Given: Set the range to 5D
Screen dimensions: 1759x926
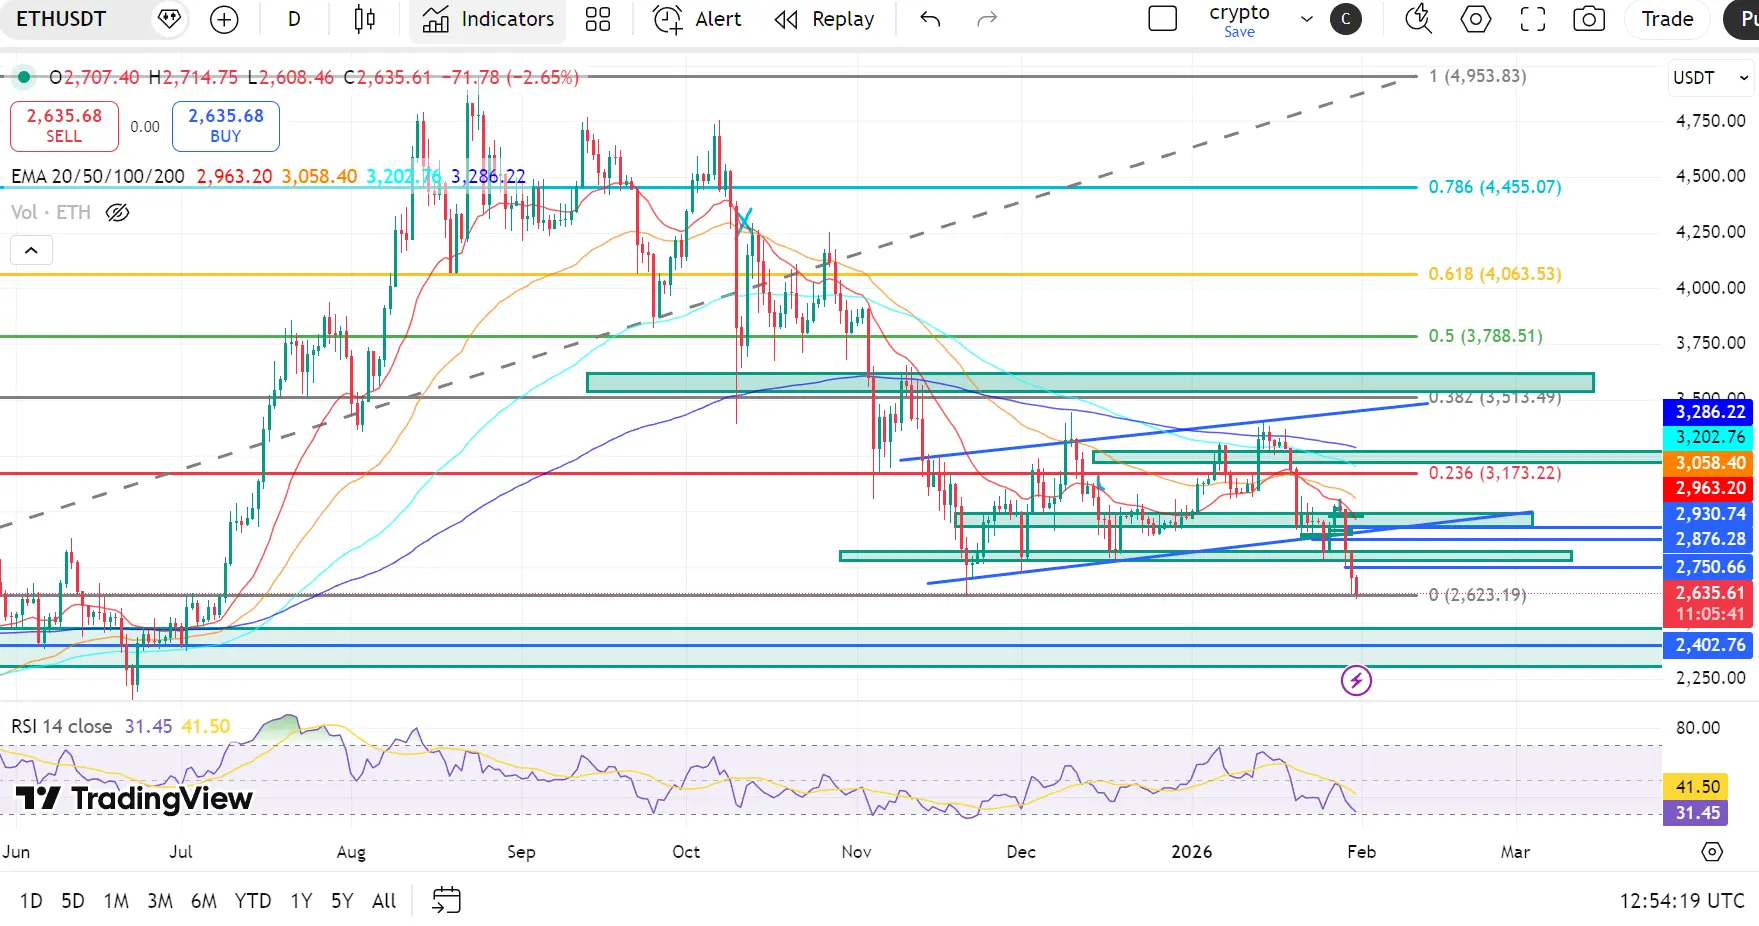Looking at the screenshot, I should (73, 901).
